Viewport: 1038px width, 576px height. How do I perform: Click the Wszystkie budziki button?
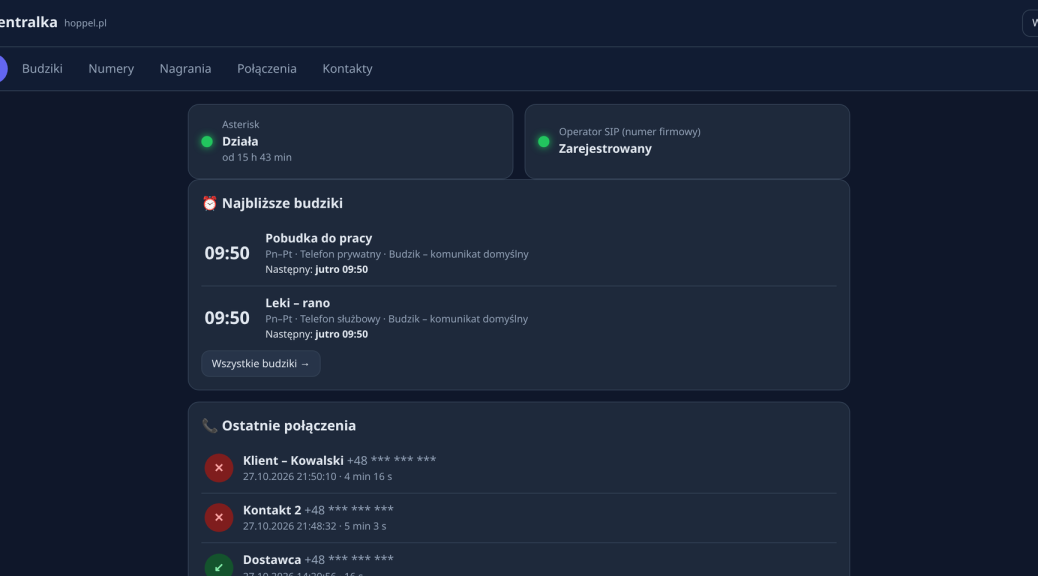pyautogui.click(x=261, y=363)
